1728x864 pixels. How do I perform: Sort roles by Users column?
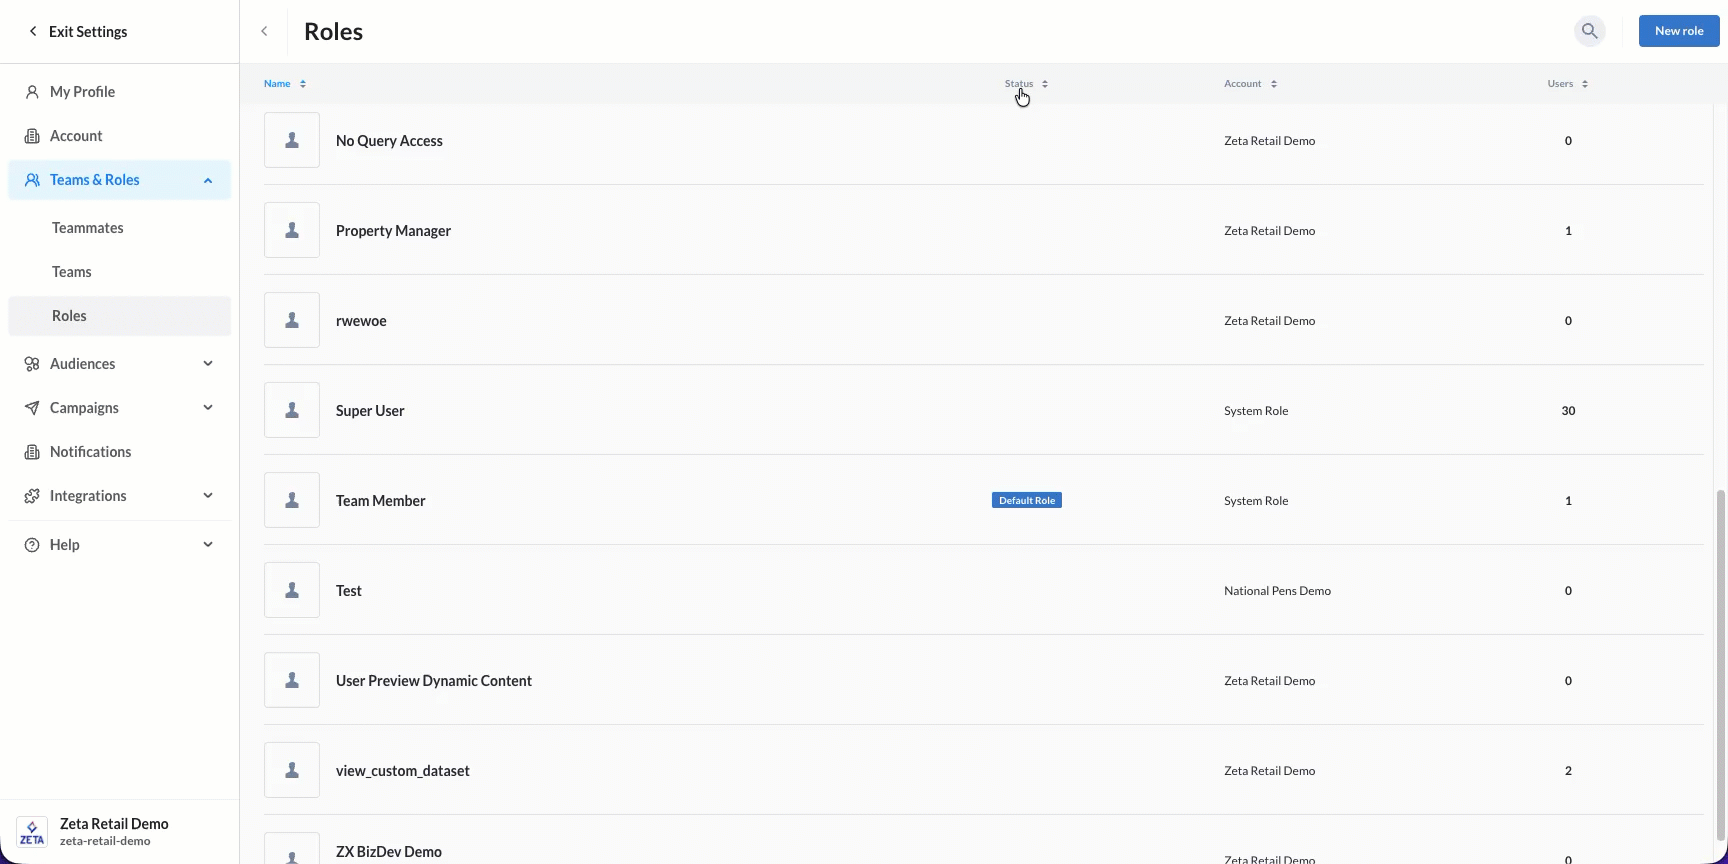1567,84
